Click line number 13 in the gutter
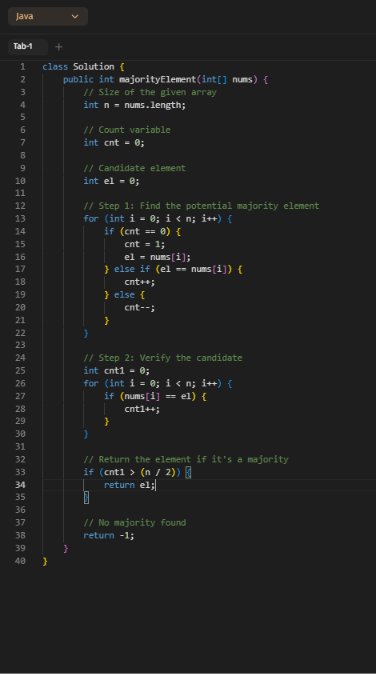Screen dimensions: 376x674 click(x=20, y=219)
